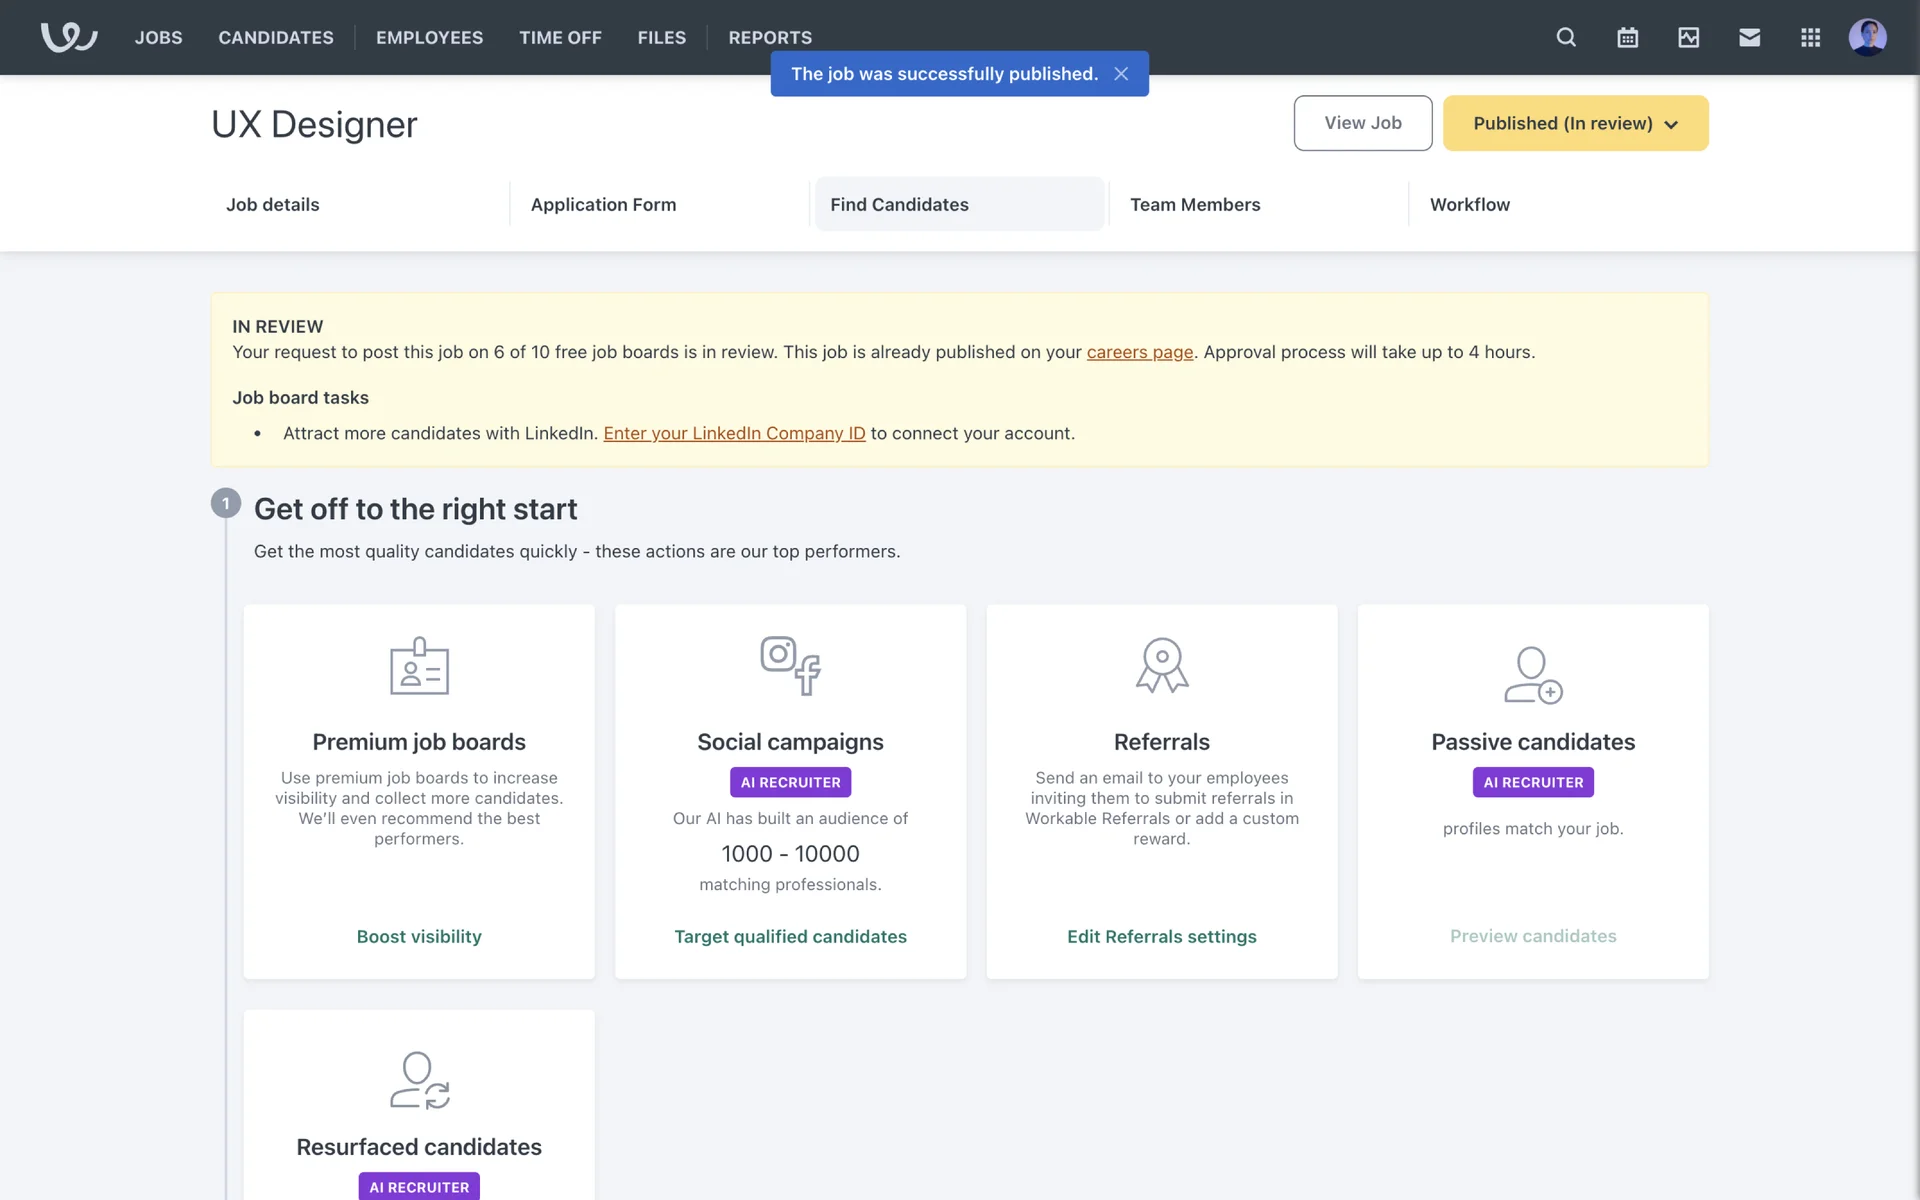Click Enter your LinkedIn Company ID link
The width and height of the screenshot is (1920, 1200).
click(734, 433)
